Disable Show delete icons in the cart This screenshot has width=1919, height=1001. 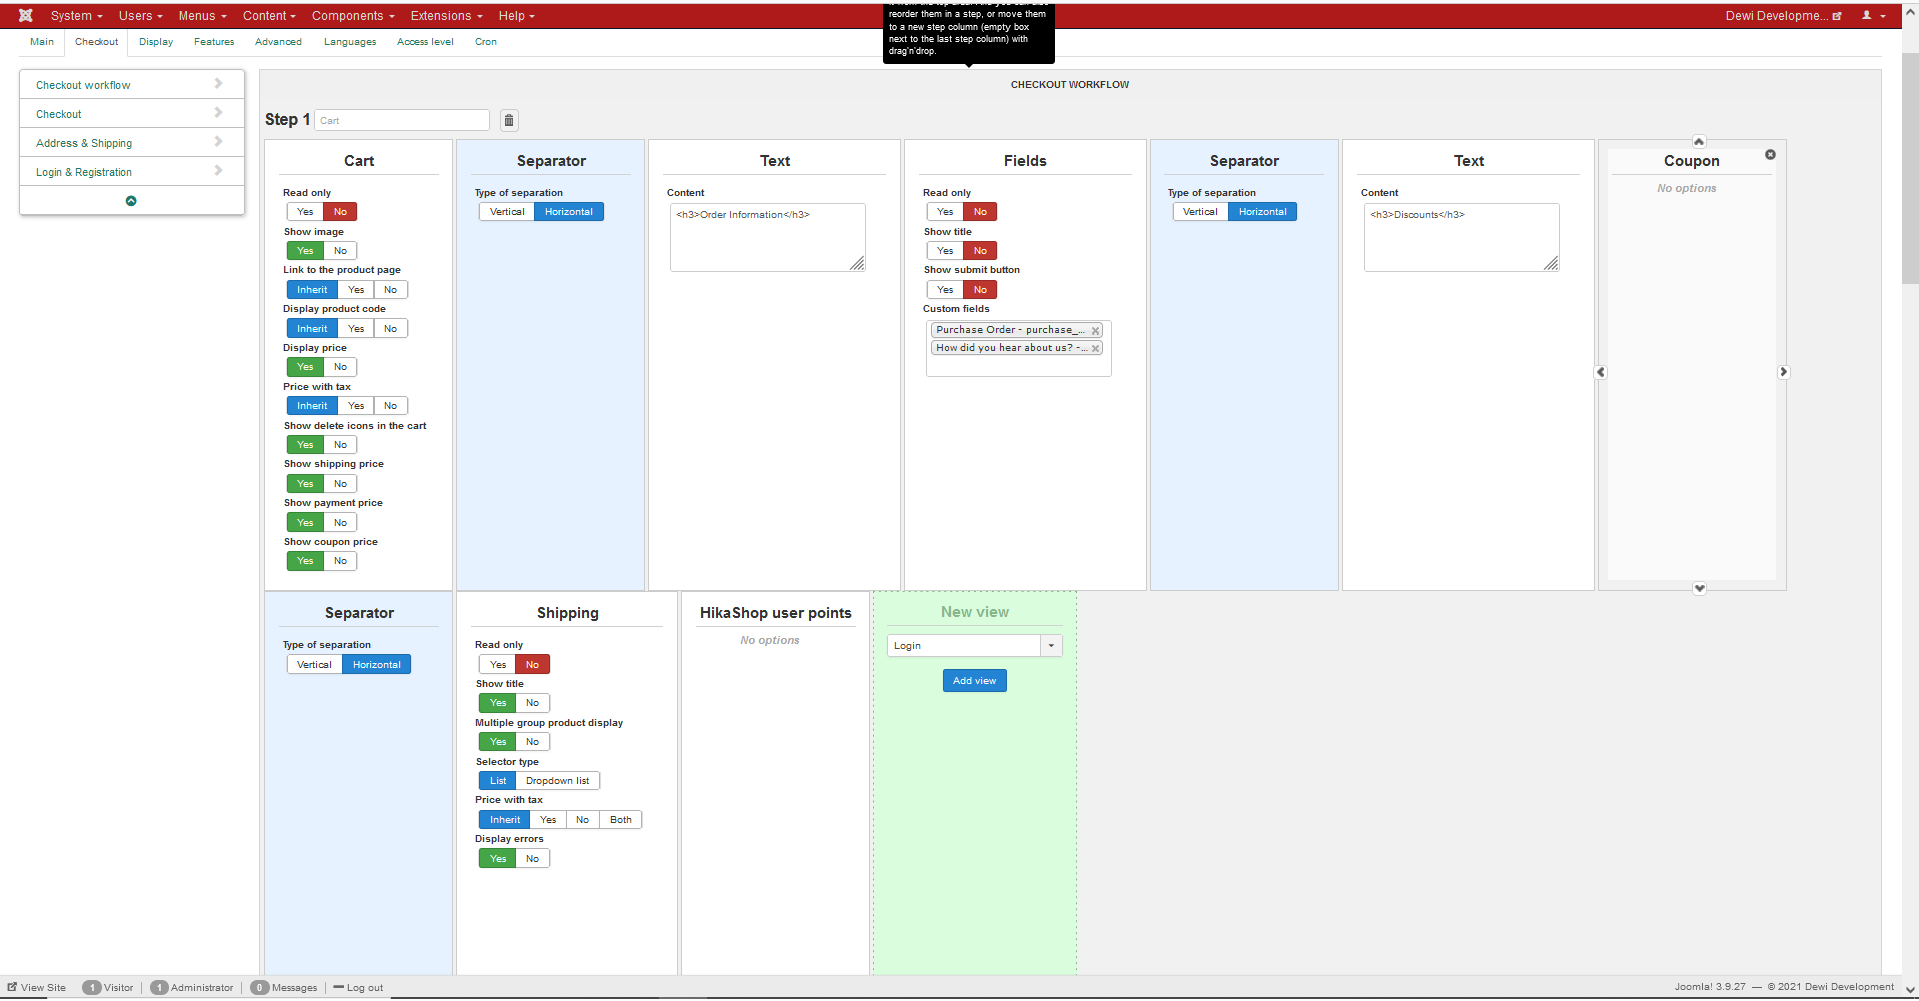click(340, 445)
